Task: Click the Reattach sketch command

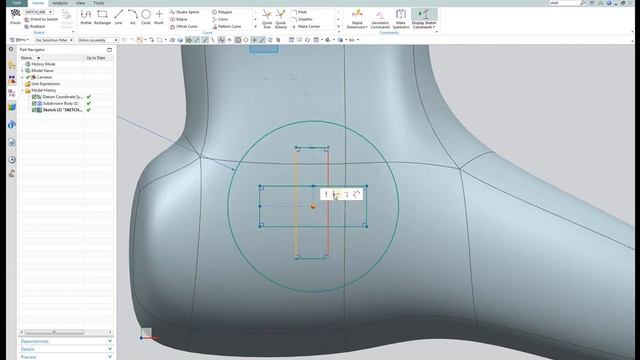Action: [x=35, y=27]
